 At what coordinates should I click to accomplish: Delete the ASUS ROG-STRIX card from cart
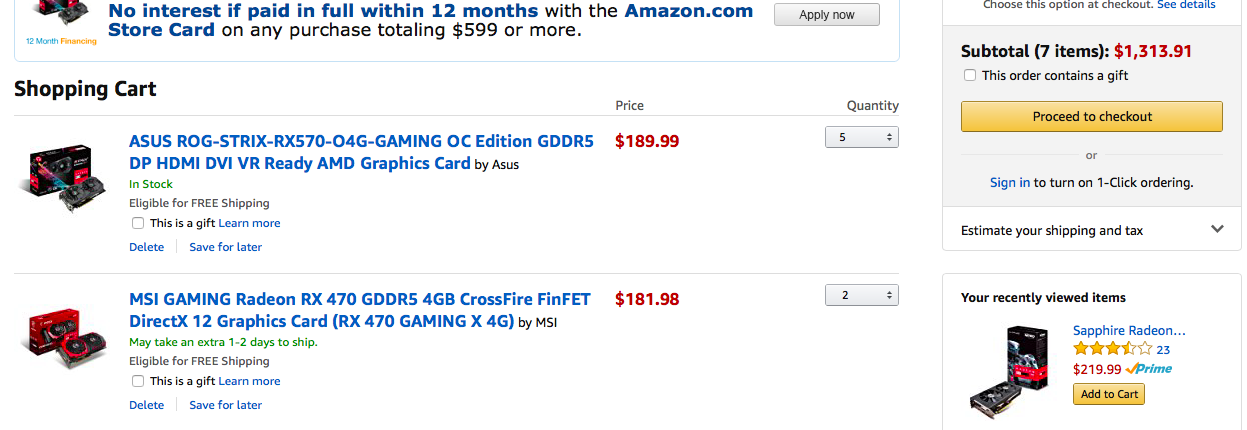click(x=146, y=247)
